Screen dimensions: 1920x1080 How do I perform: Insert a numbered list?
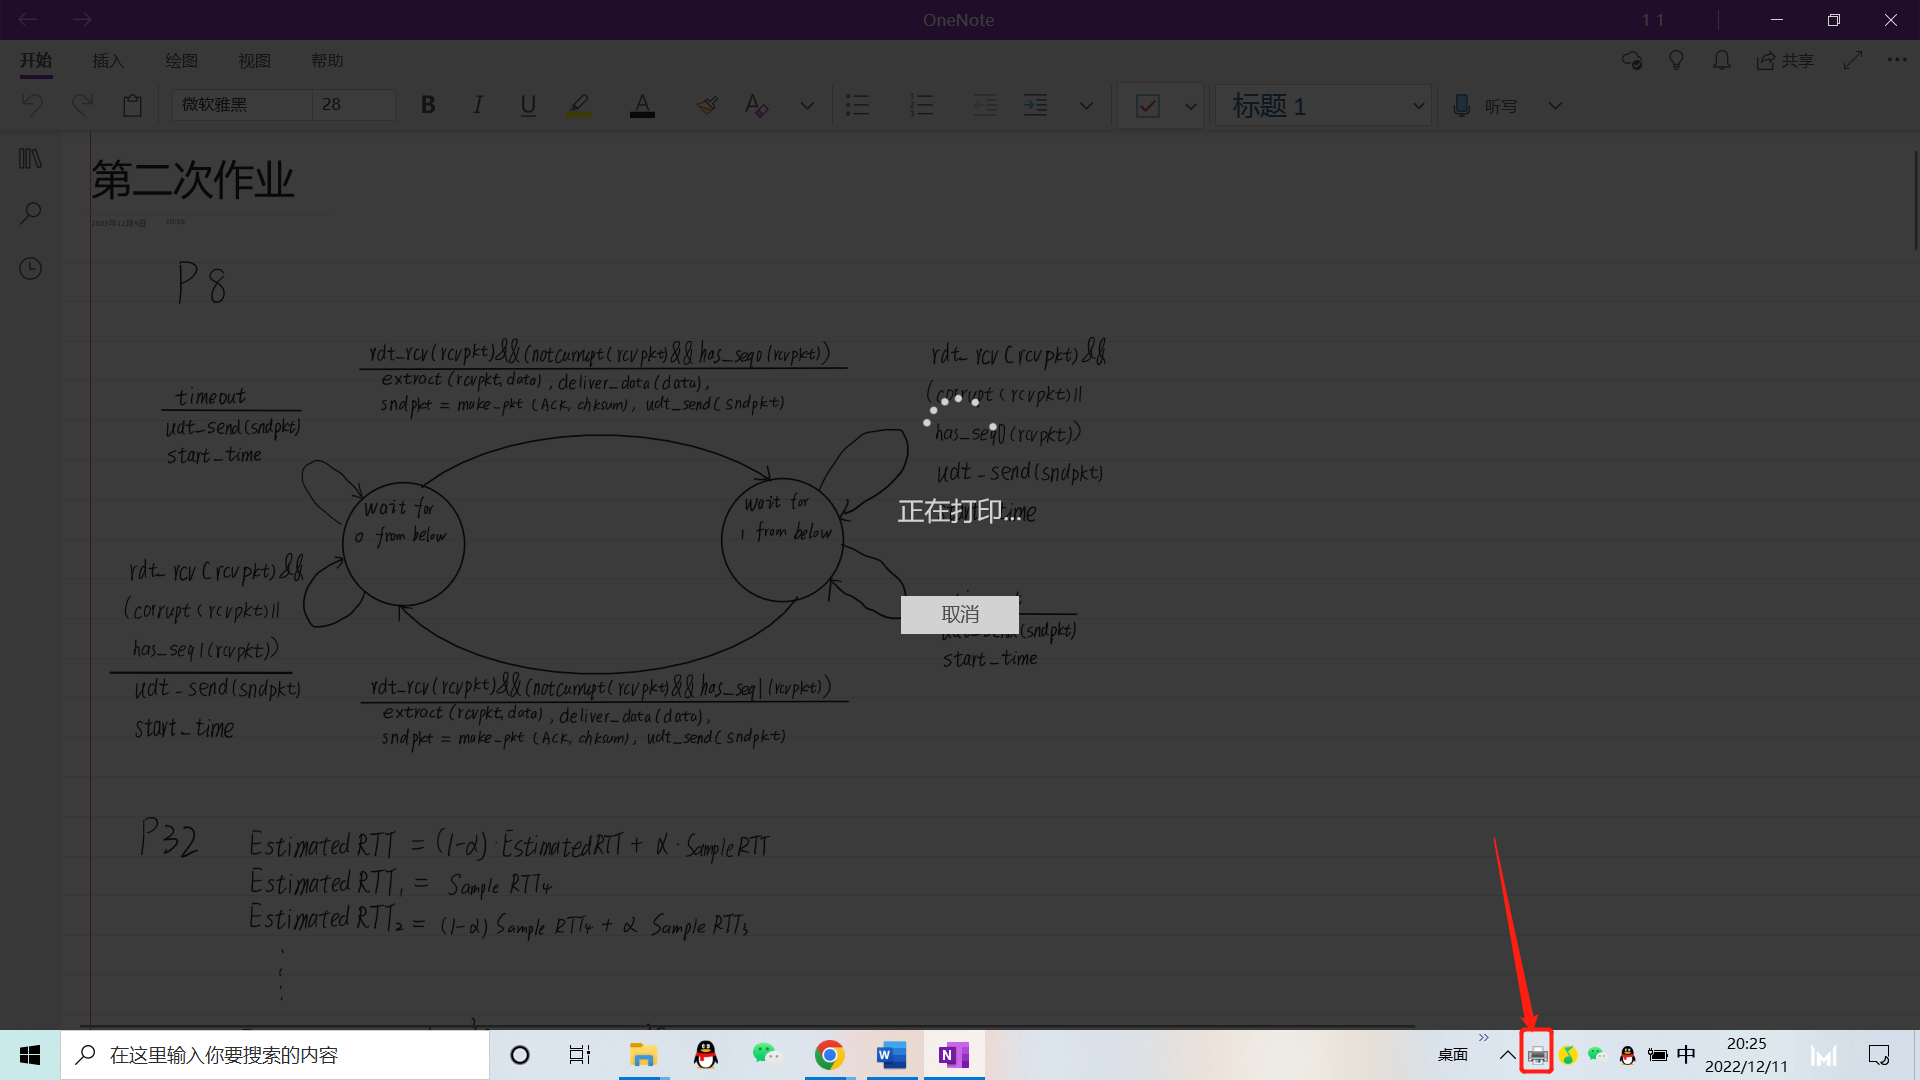click(921, 105)
